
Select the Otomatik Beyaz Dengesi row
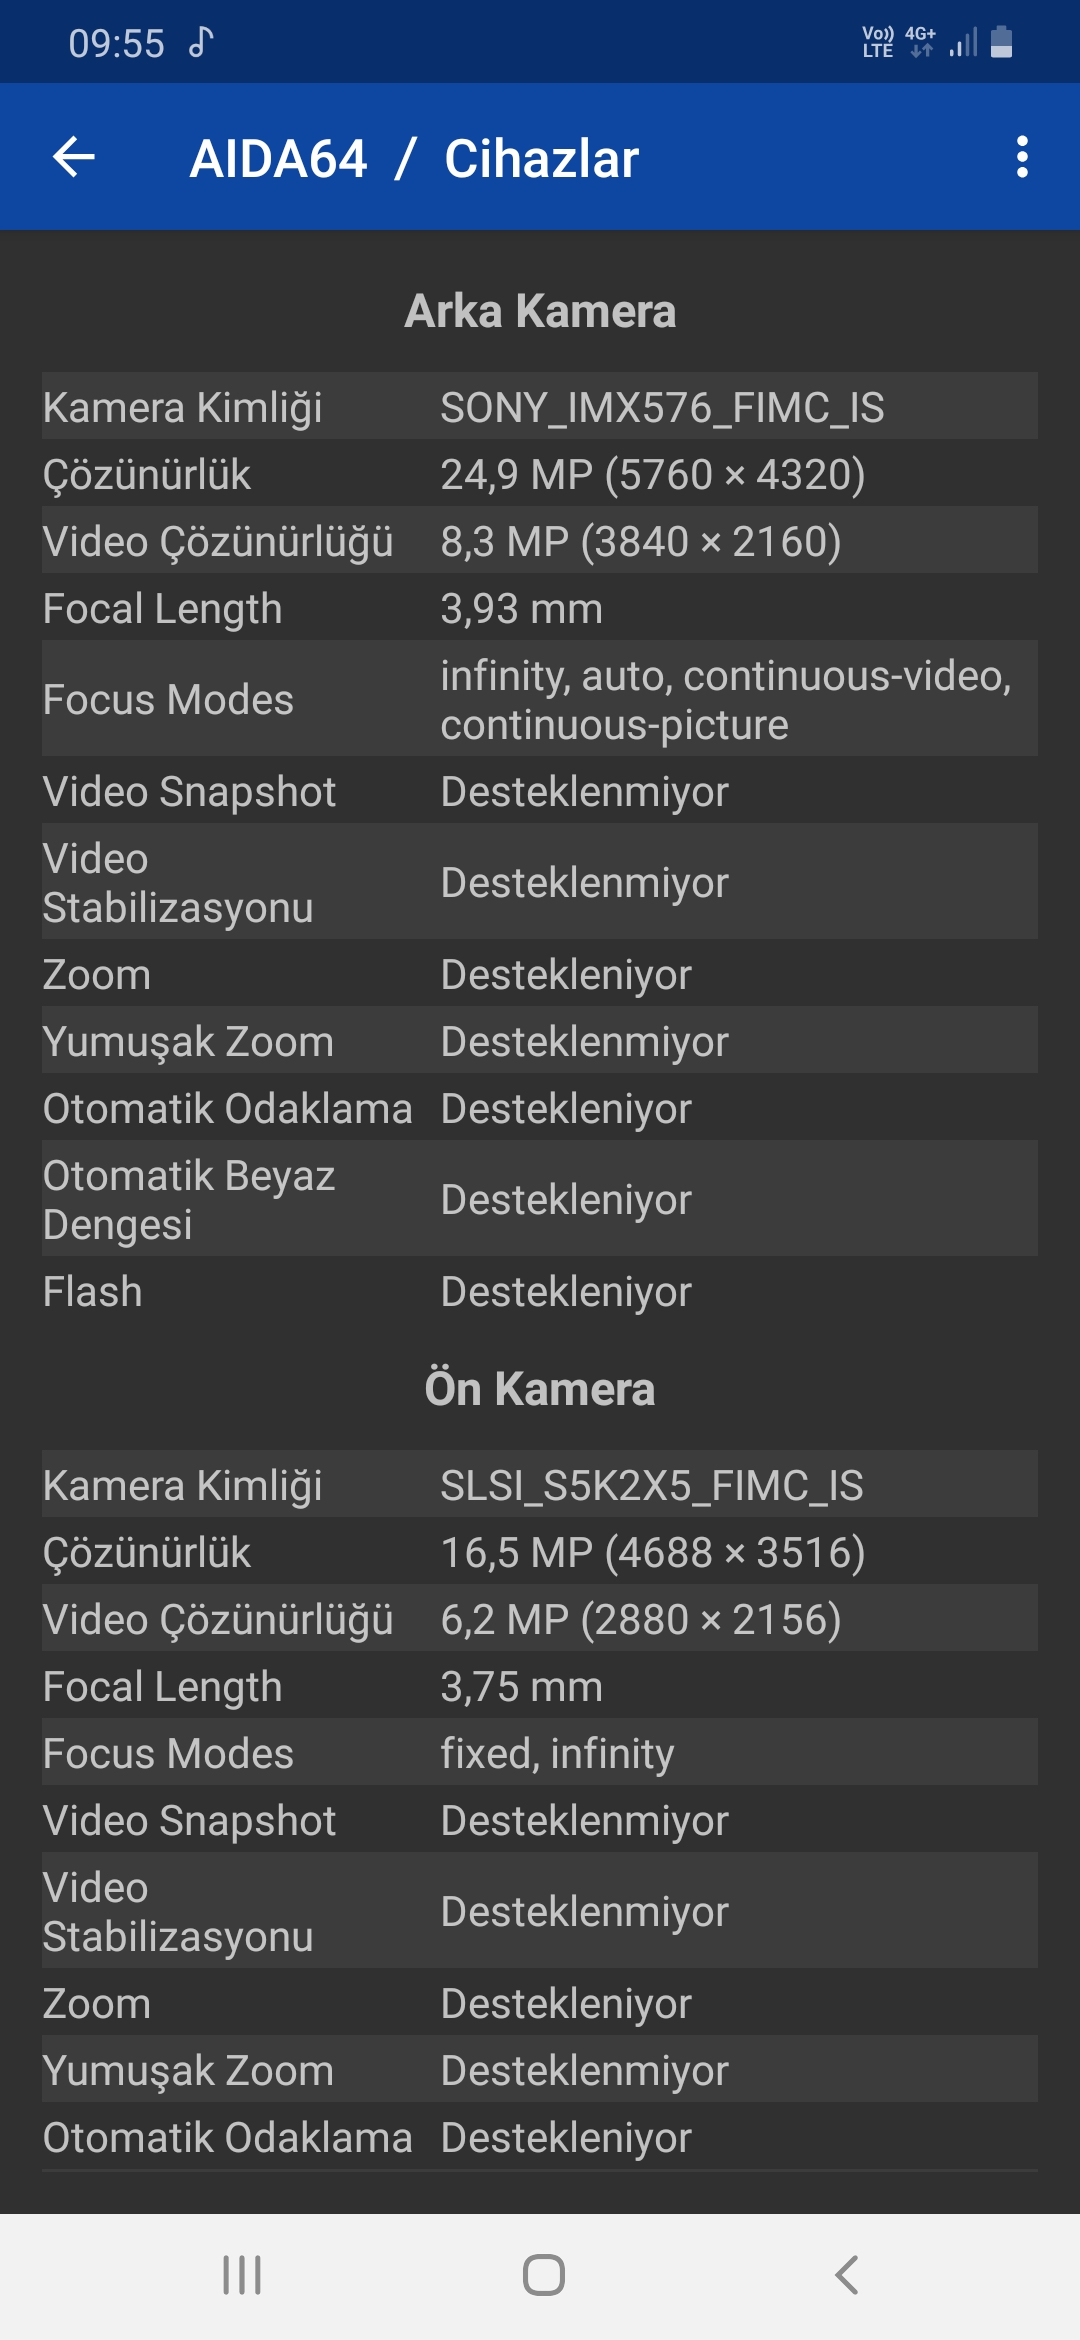[540, 1198]
